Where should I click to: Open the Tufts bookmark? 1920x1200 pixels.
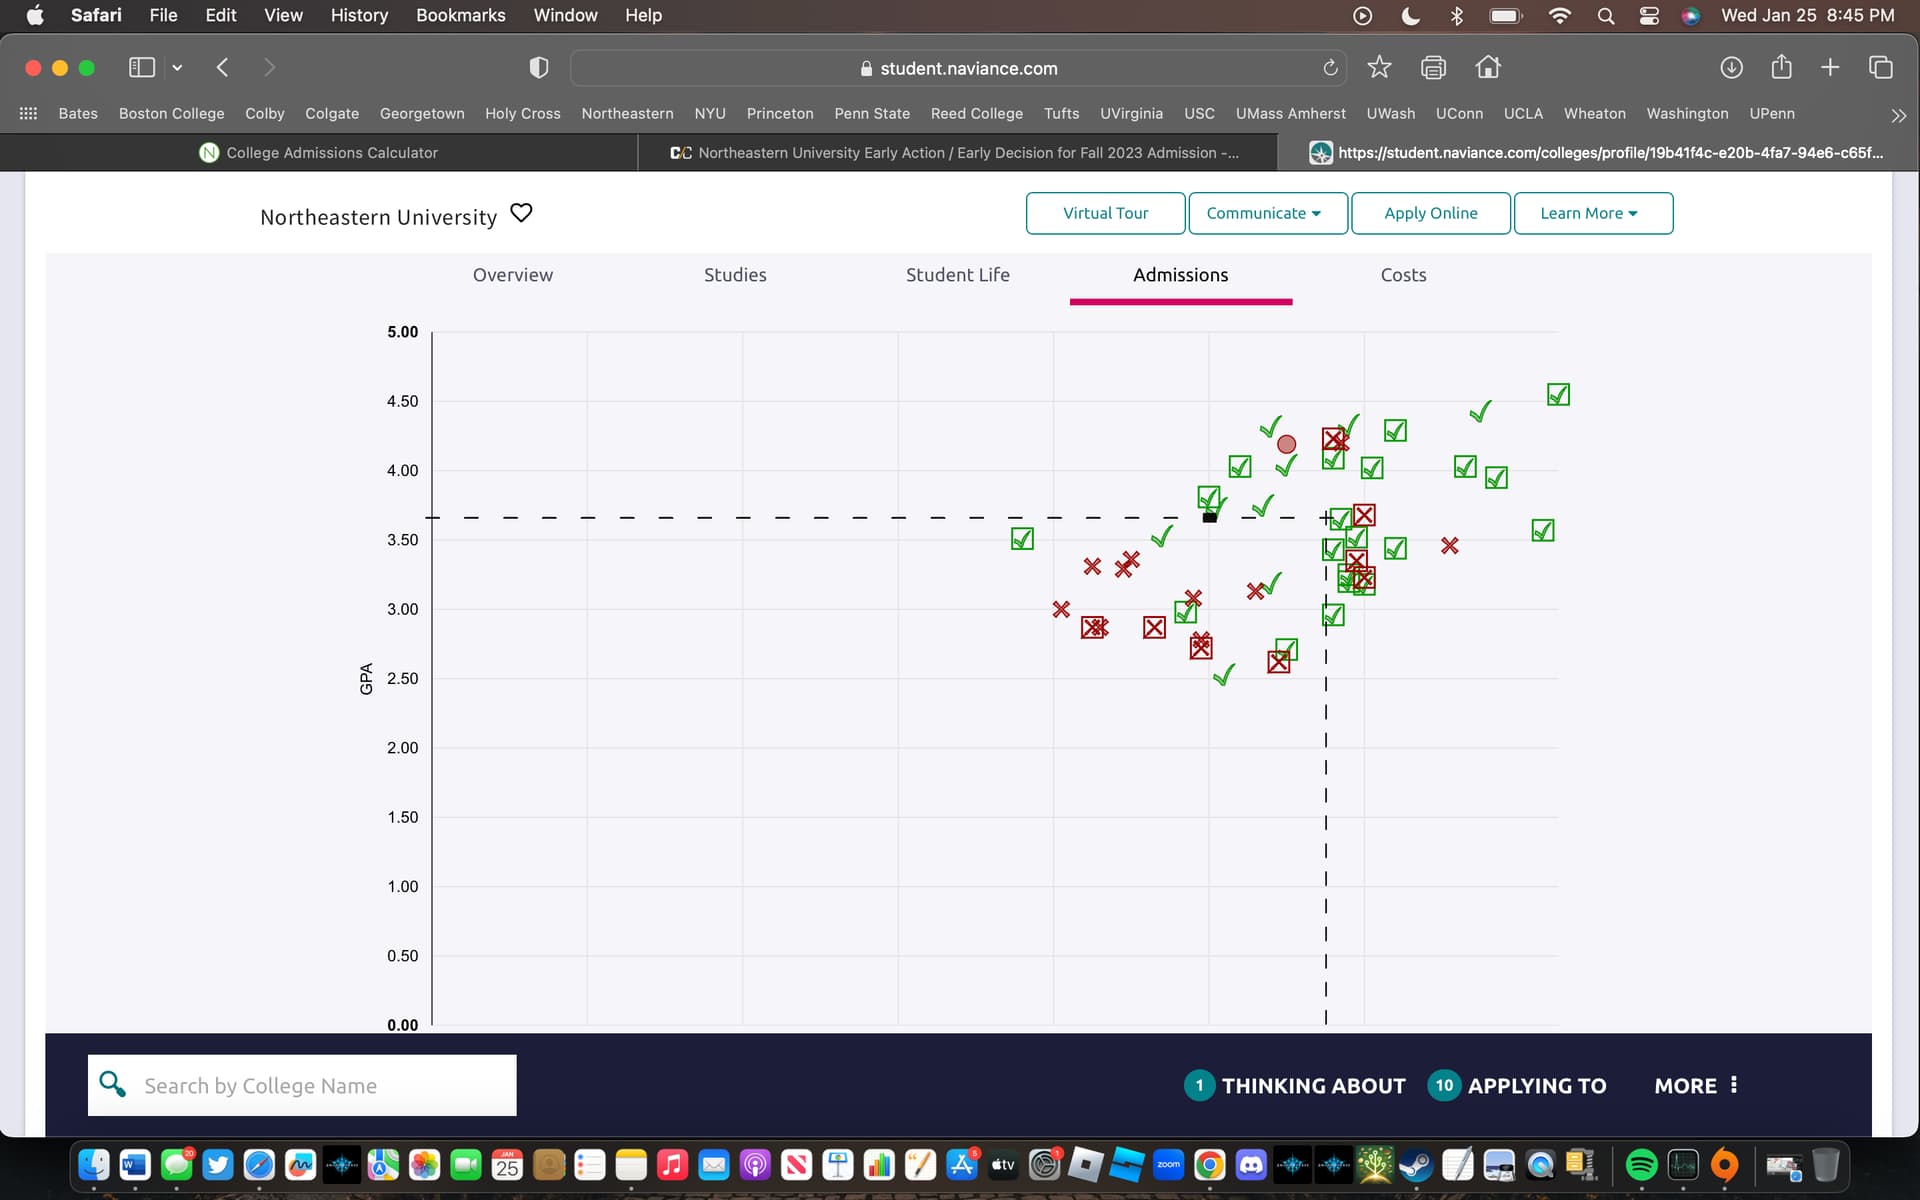pos(1061,114)
